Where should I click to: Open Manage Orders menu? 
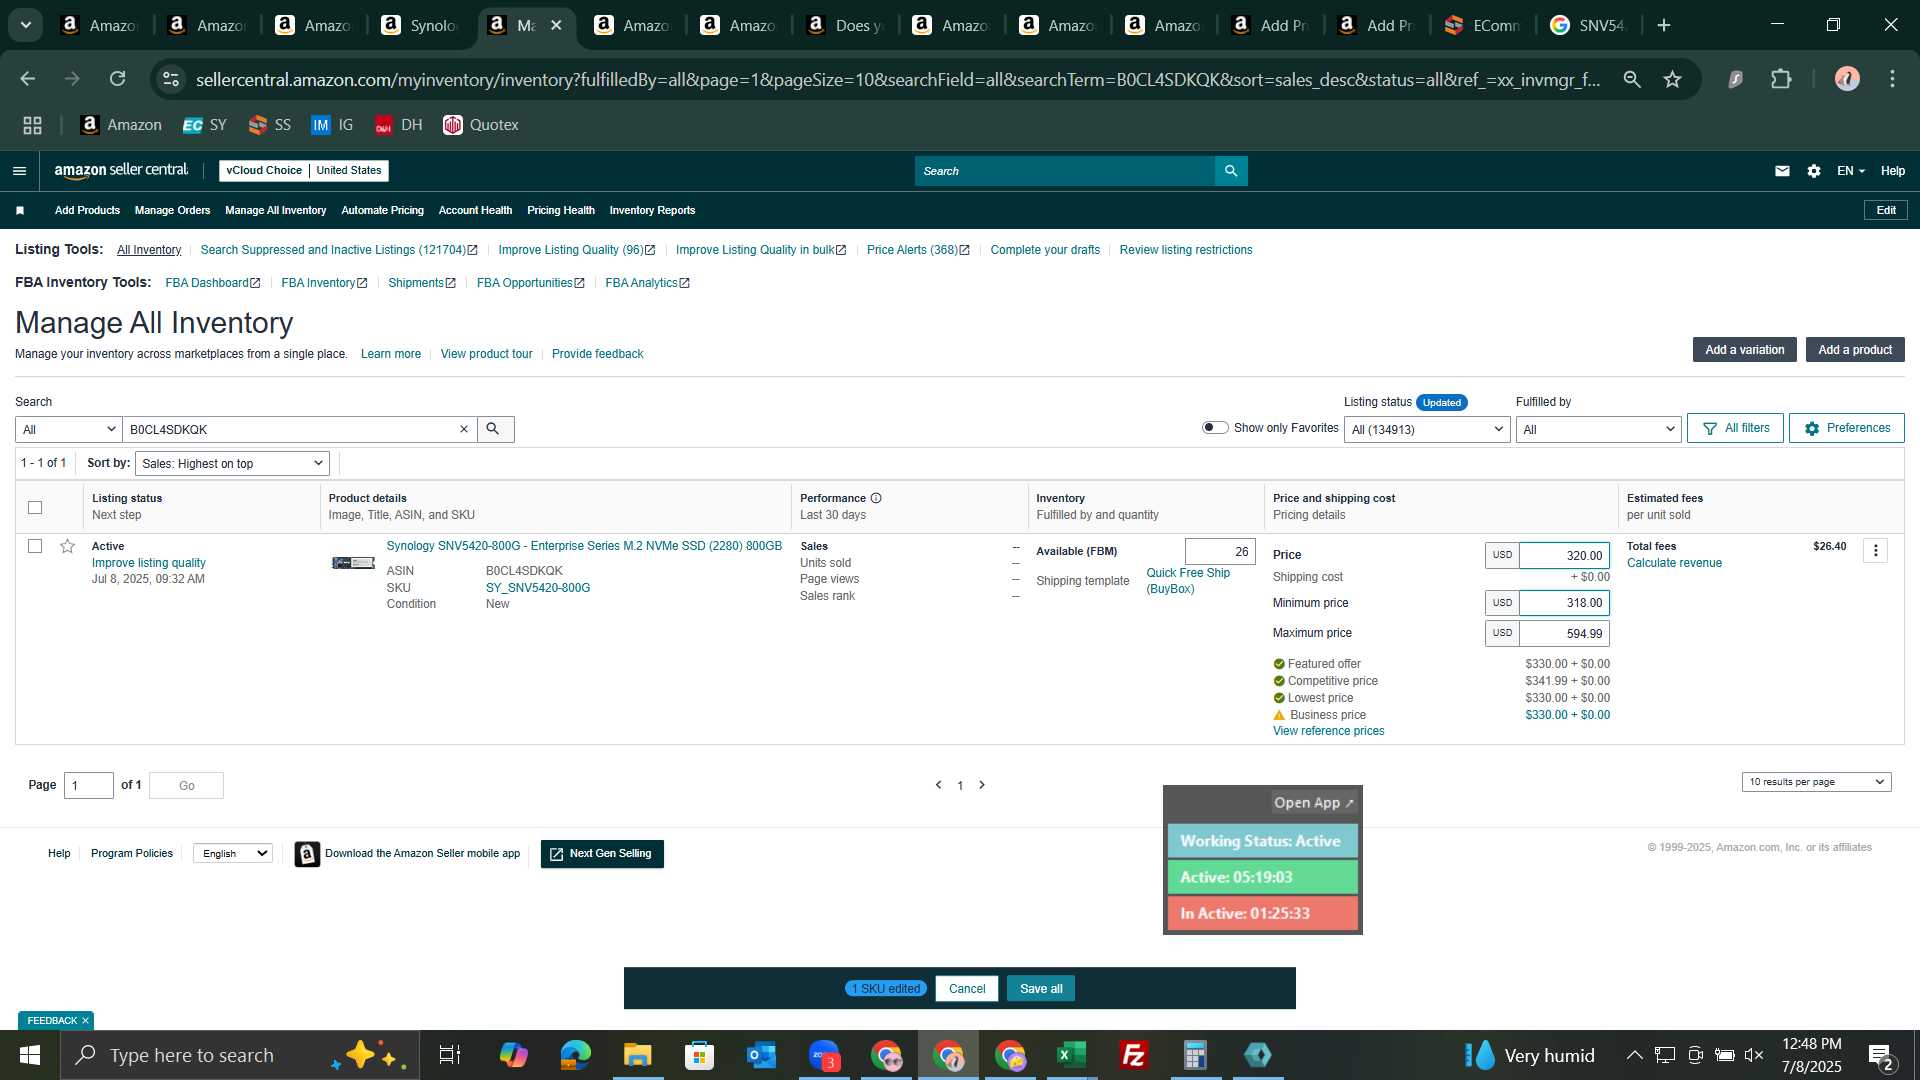coord(172,210)
